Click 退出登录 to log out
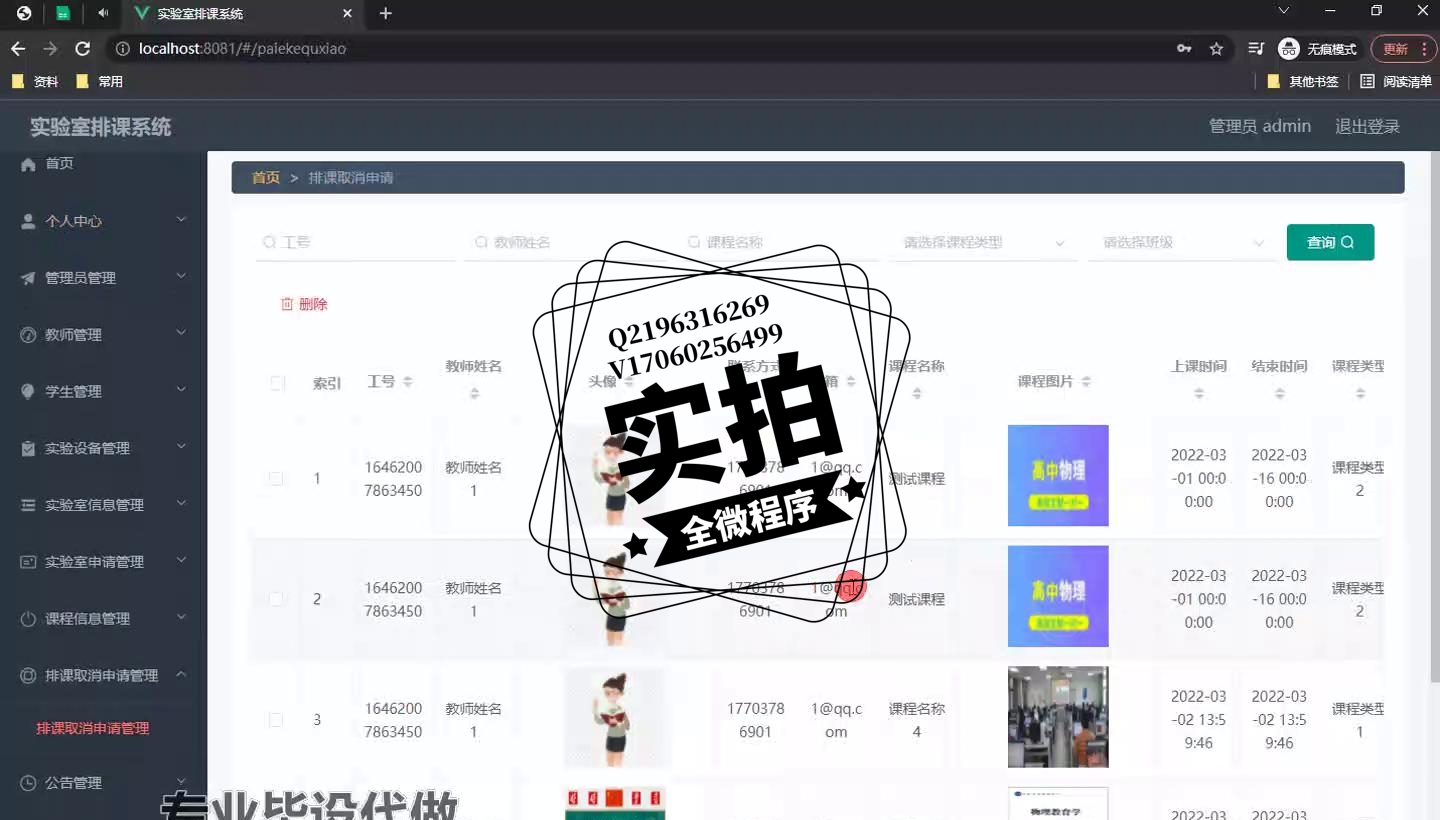 [1367, 126]
